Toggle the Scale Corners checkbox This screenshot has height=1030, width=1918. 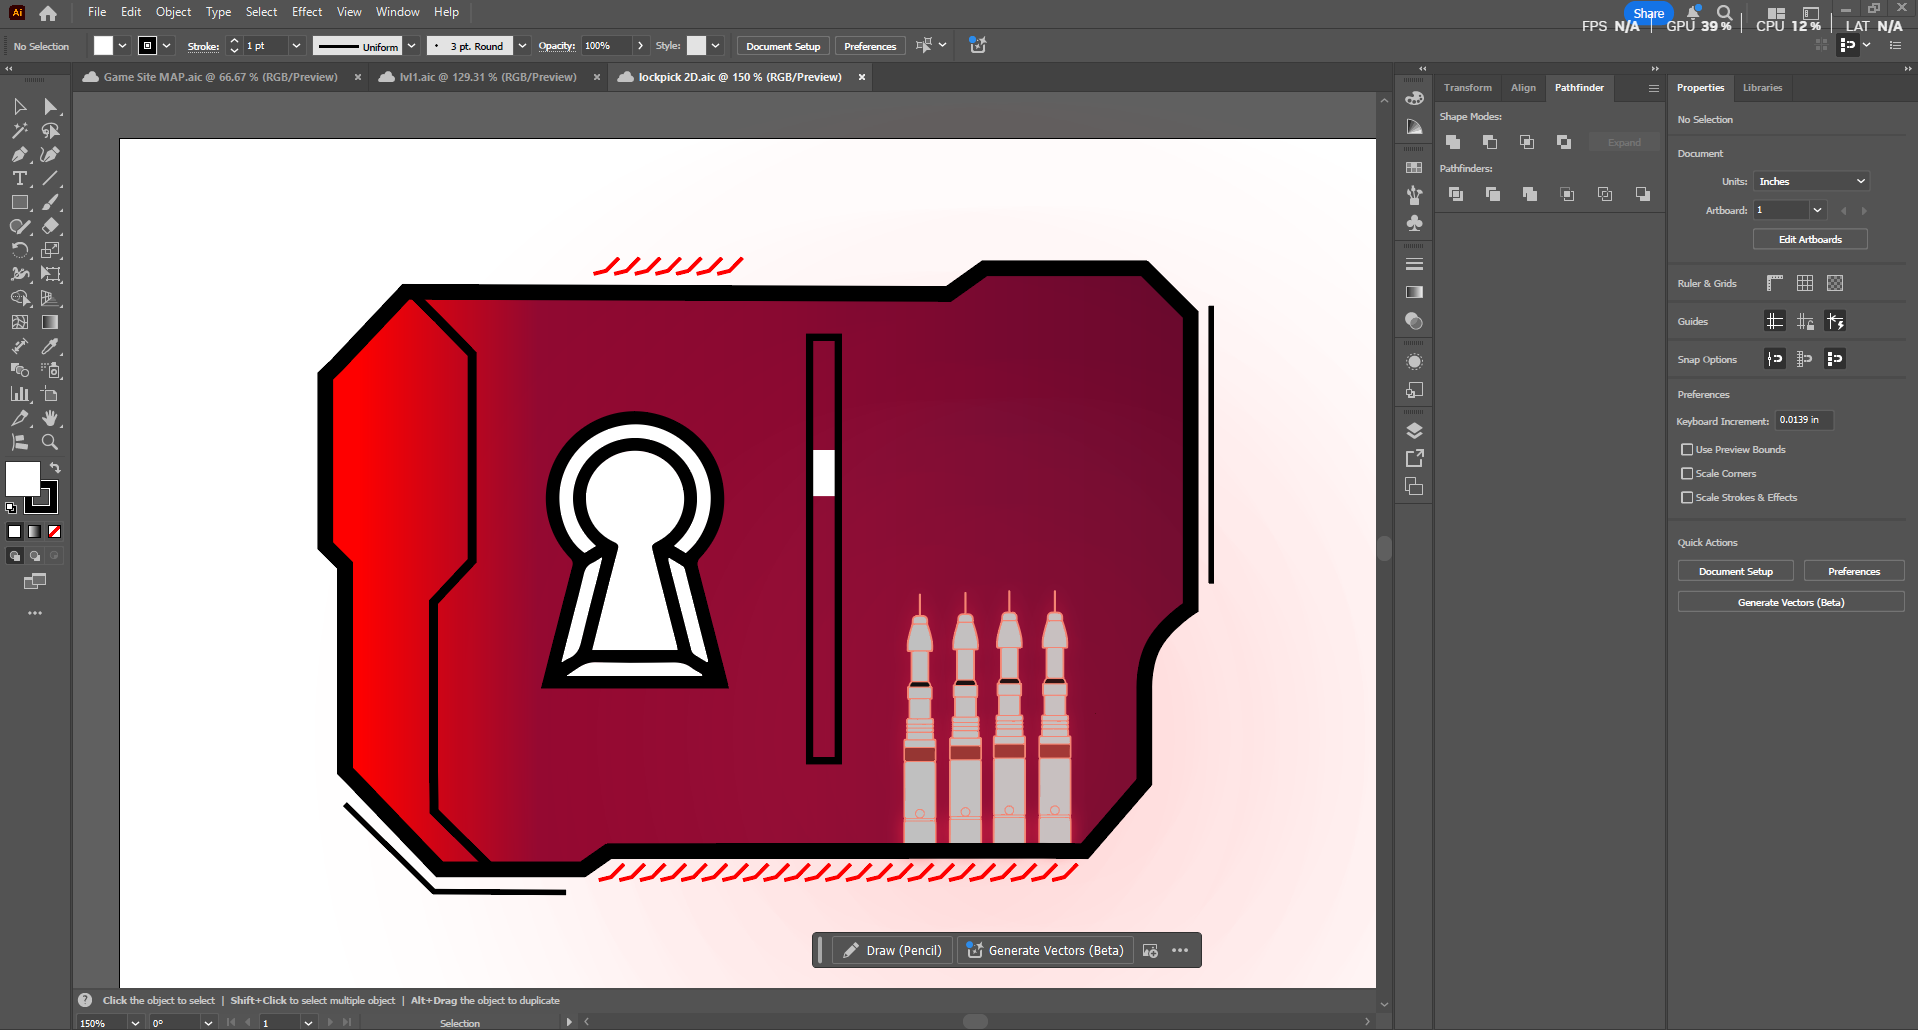(x=1687, y=474)
